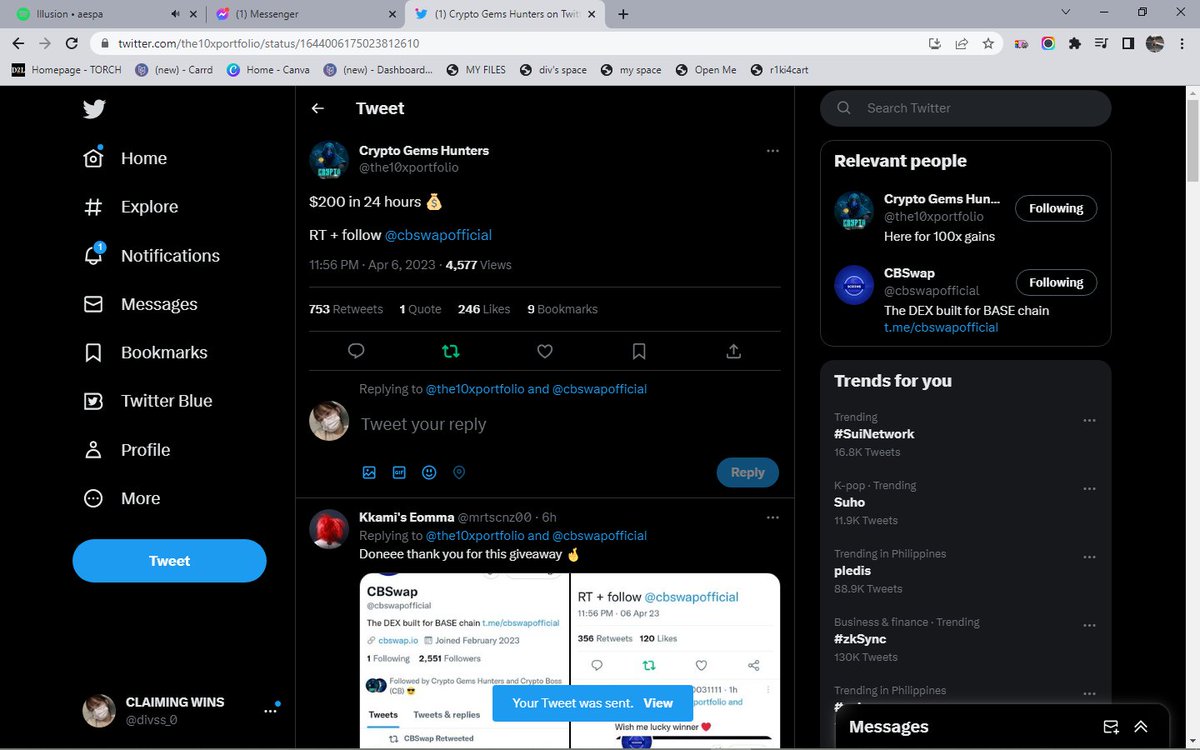The height and width of the screenshot is (750, 1200).
Task: Open Profile in the sidebar
Action: point(127,450)
